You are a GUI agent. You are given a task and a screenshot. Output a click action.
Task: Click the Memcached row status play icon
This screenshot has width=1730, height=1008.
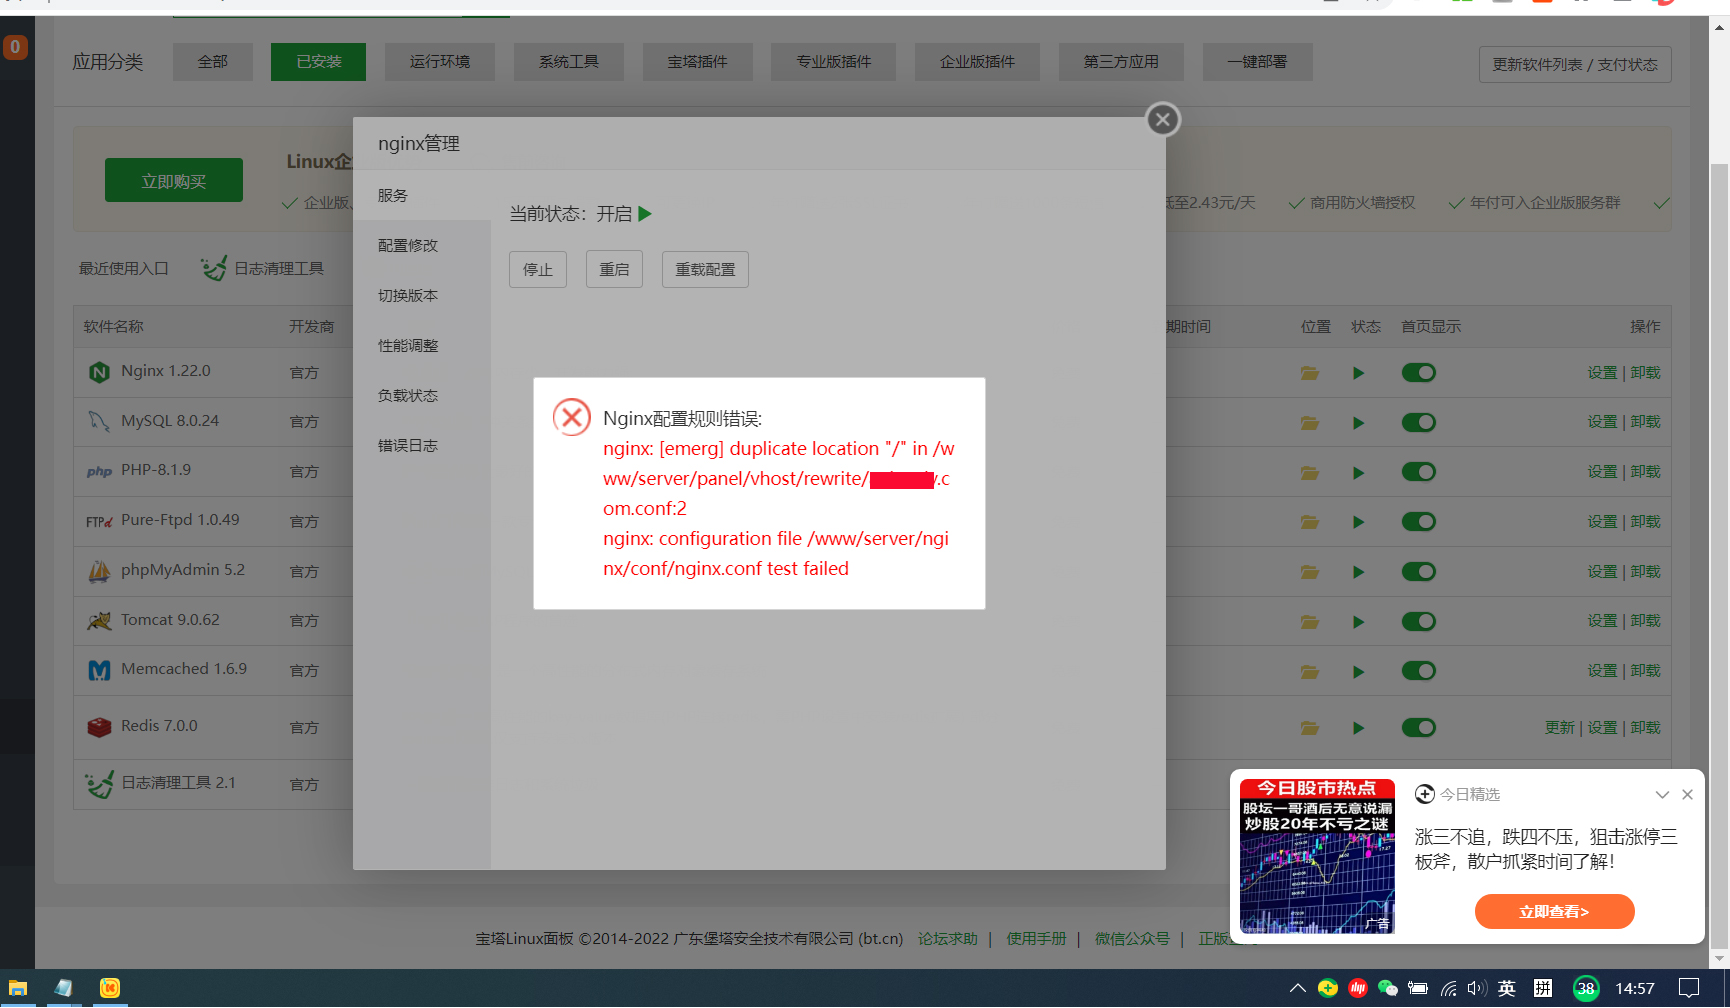tap(1358, 672)
